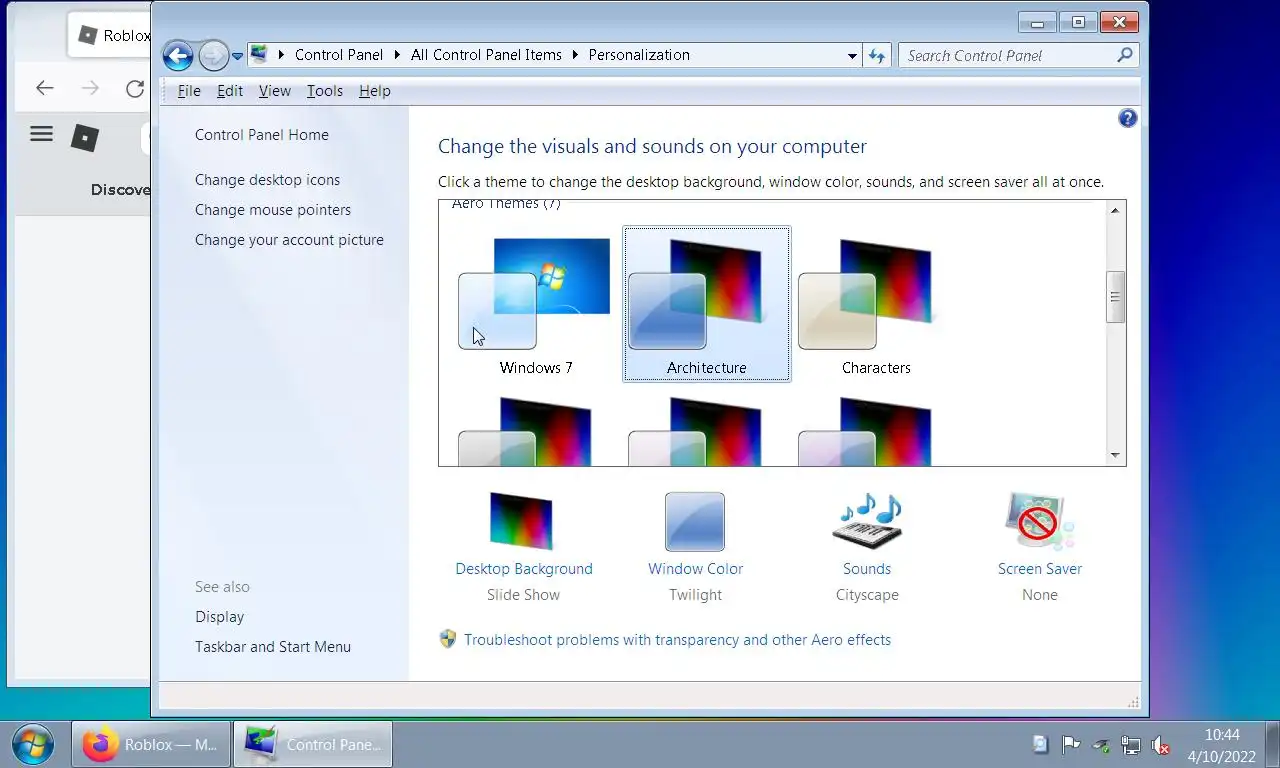Open Roblox hamburger menu in browser
Screen dimensions: 1280x768
click(x=41, y=134)
